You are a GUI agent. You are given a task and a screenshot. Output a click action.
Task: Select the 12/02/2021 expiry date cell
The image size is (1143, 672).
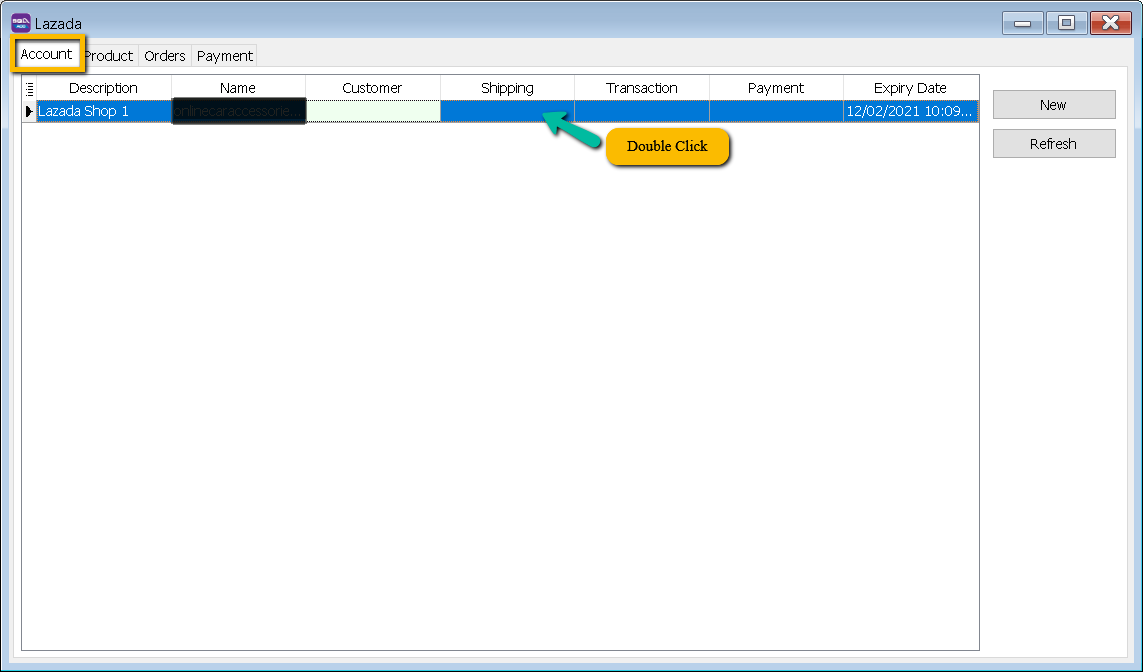[910, 112]
